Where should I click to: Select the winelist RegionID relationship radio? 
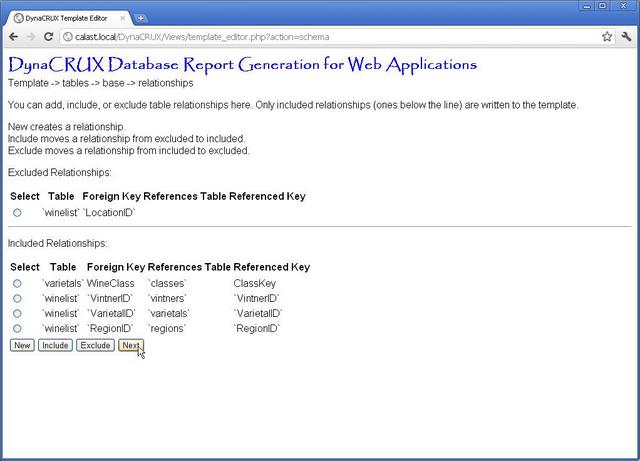pos(17,329)
